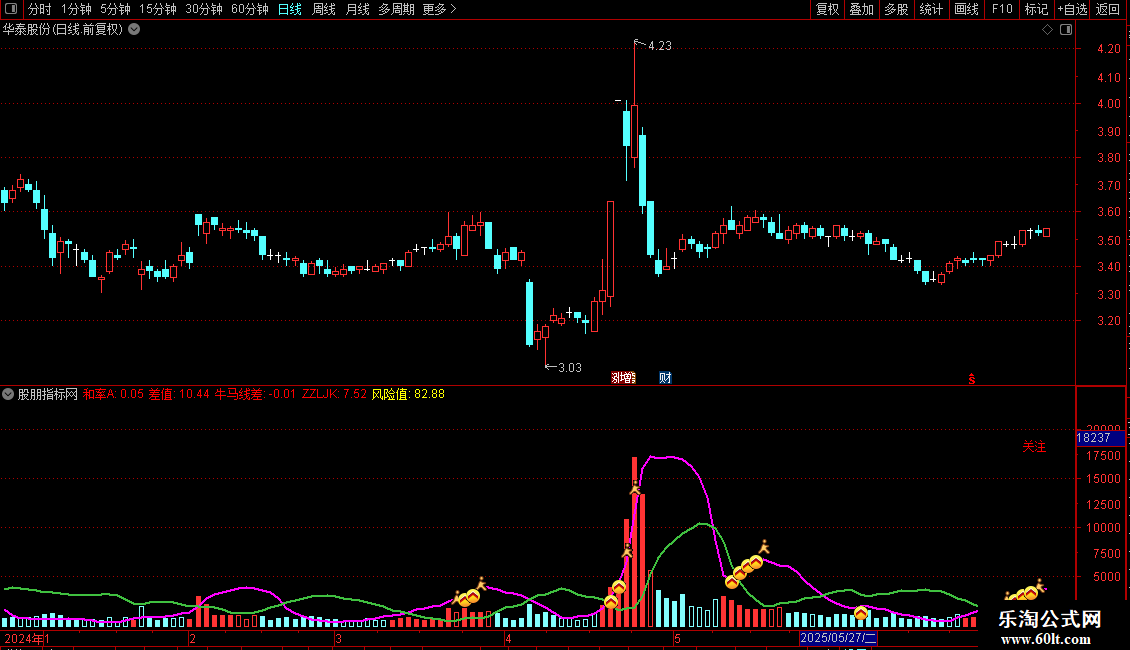Click the 关注 label in indicator panel
1130x650 pixels.
(1034, 447)
